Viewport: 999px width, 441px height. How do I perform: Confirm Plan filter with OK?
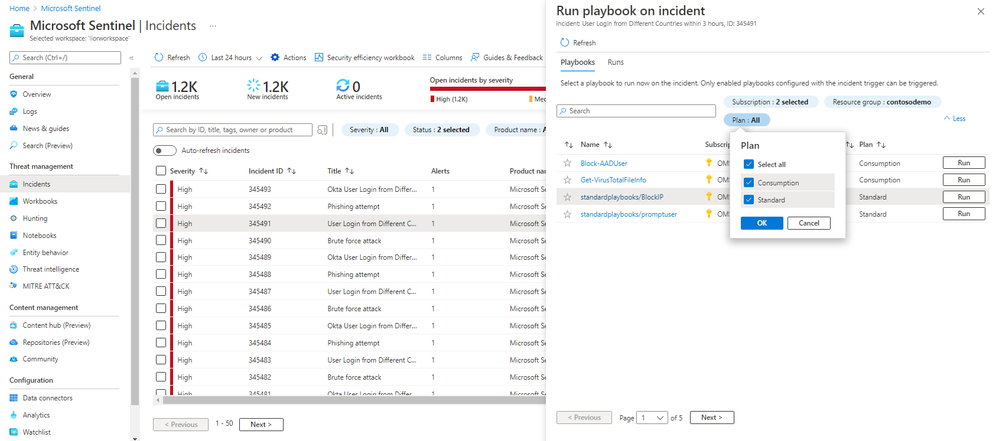[x=762, y=223]
